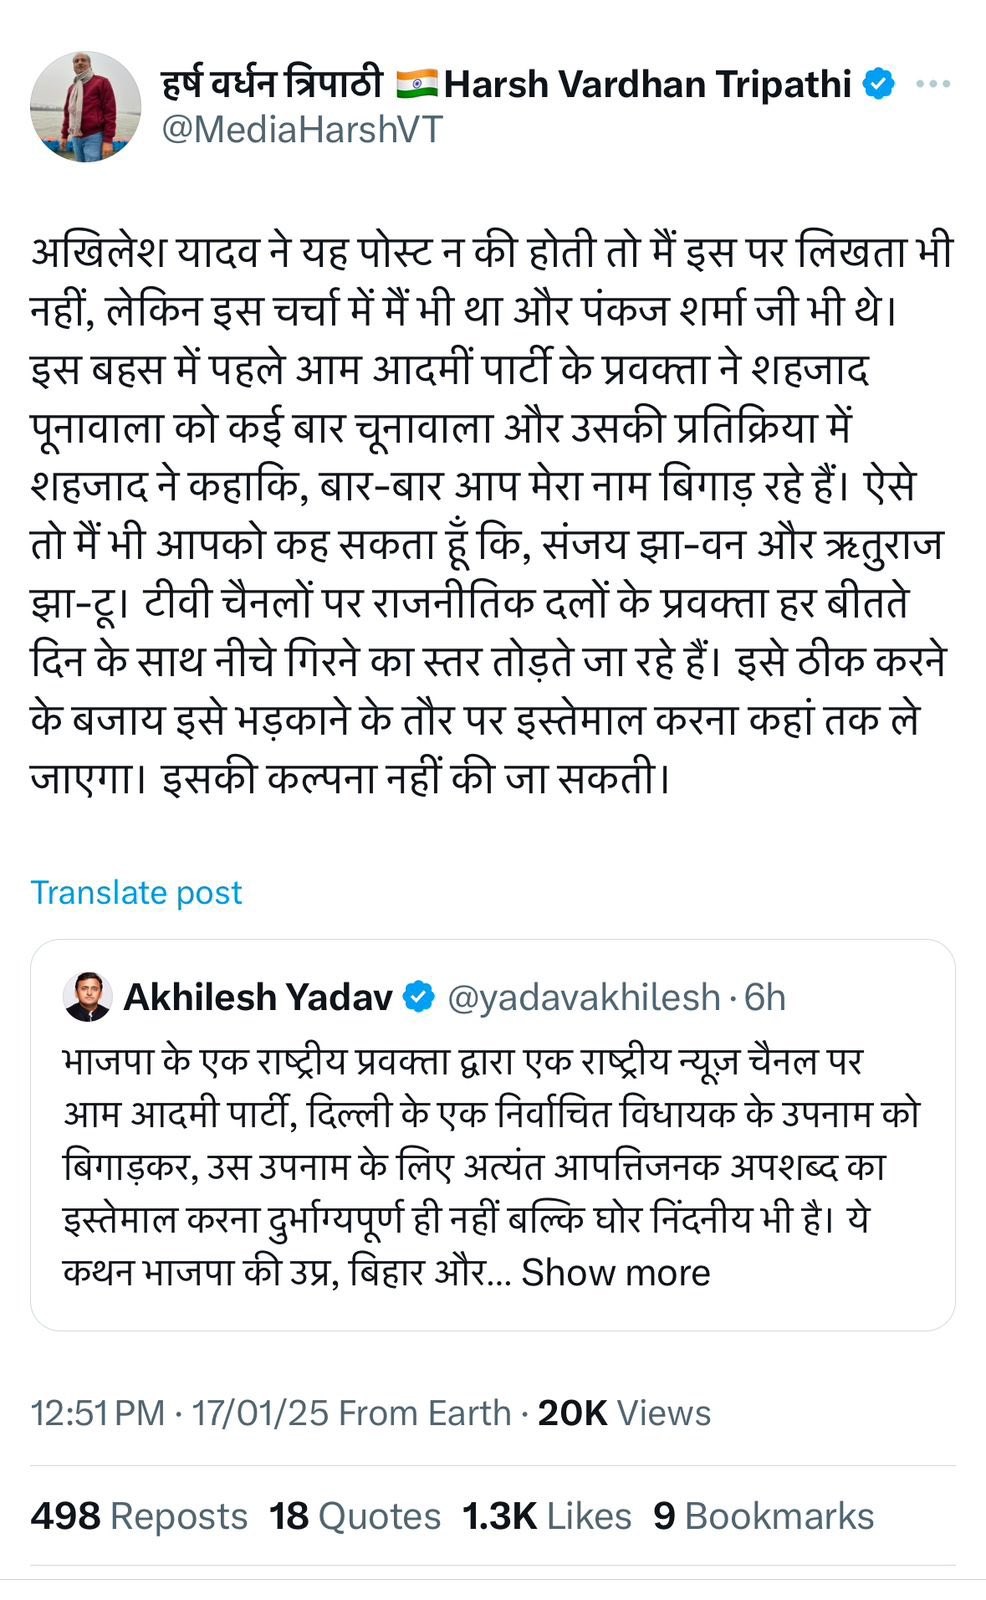
Task: View the 18 Quotes list
Action: 355,1516
